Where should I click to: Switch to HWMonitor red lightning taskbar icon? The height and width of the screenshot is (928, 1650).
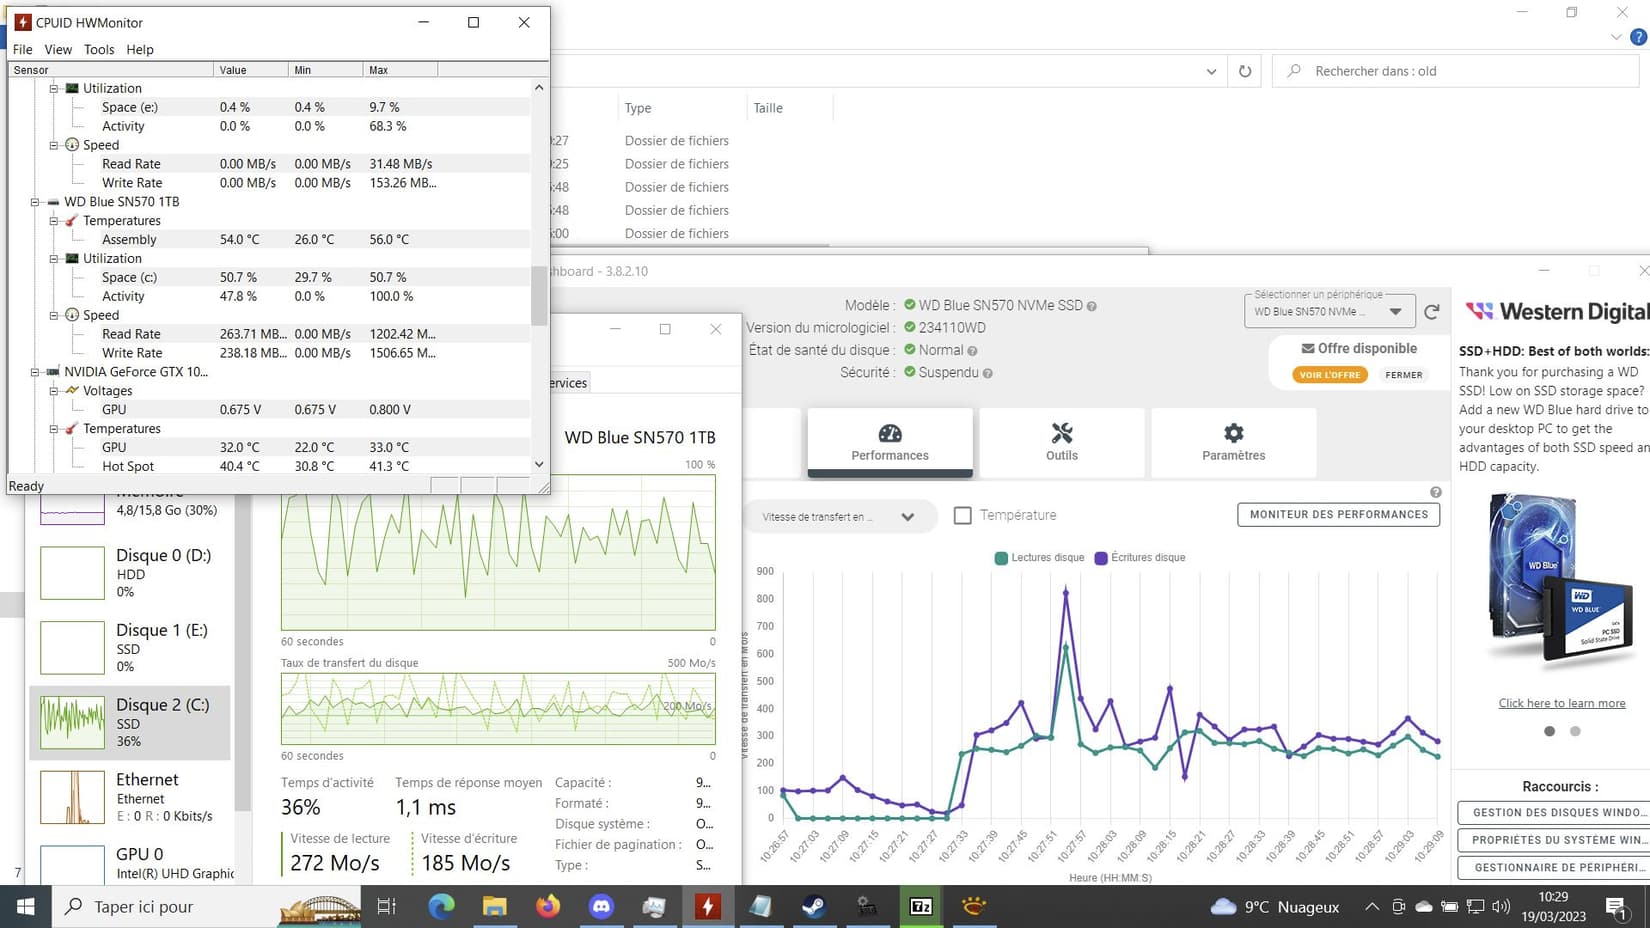click(x=708, y=906)
